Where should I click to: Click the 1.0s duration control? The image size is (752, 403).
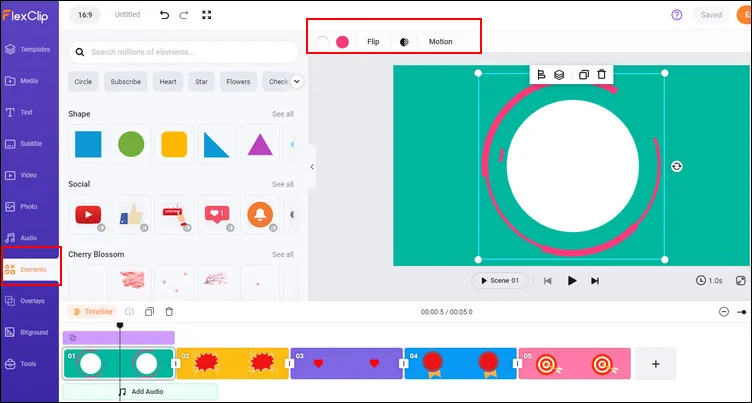tap(709, 281)
